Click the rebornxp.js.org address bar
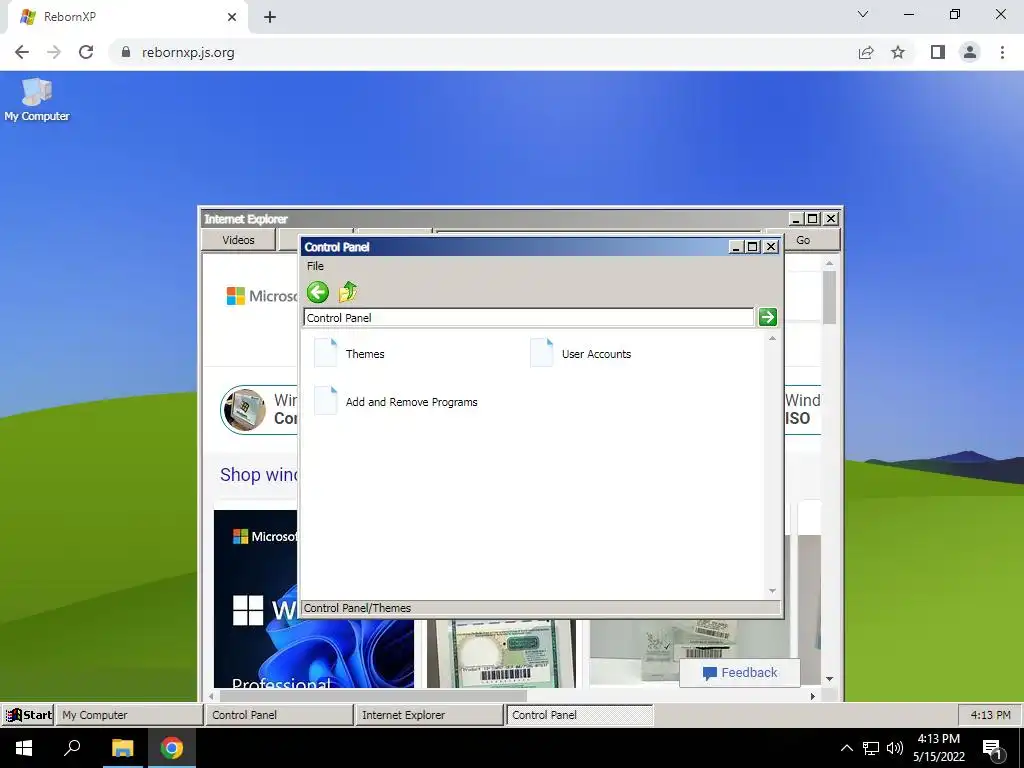Image resolution: width=1024 pixels, height=768 pixels. pos(483,52)
